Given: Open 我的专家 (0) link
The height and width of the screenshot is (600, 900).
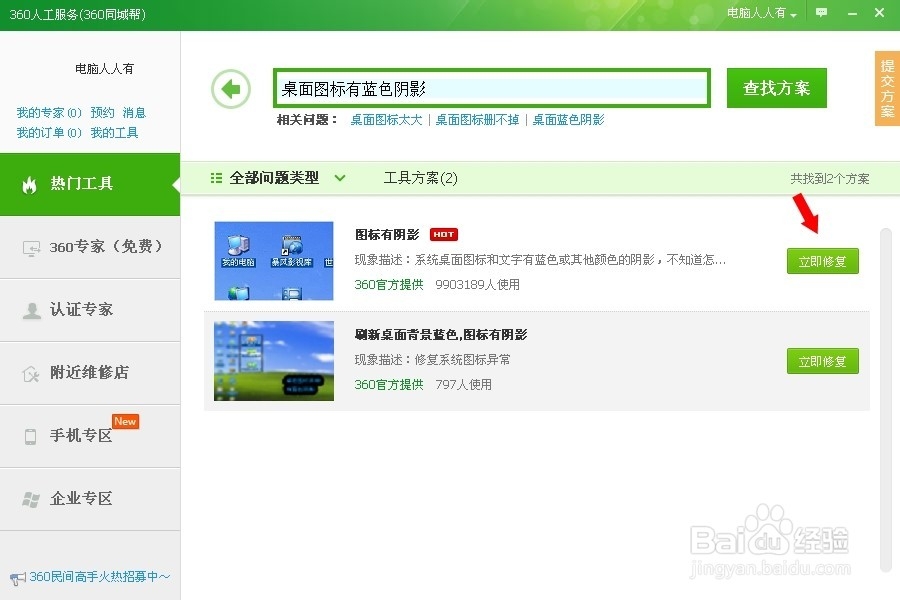Looking at the screenshot, I should [x=49, y=113].
